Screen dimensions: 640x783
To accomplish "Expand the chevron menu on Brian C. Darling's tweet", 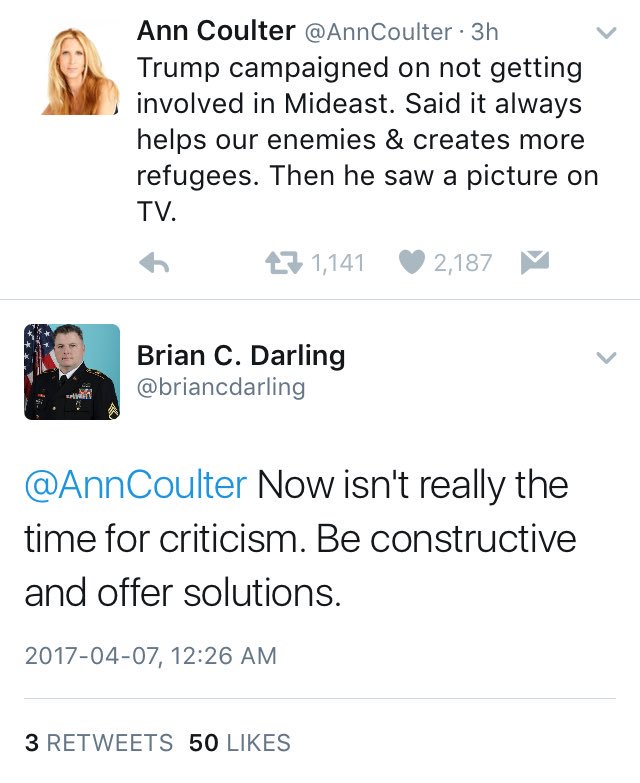I will [x=606, y=357].
